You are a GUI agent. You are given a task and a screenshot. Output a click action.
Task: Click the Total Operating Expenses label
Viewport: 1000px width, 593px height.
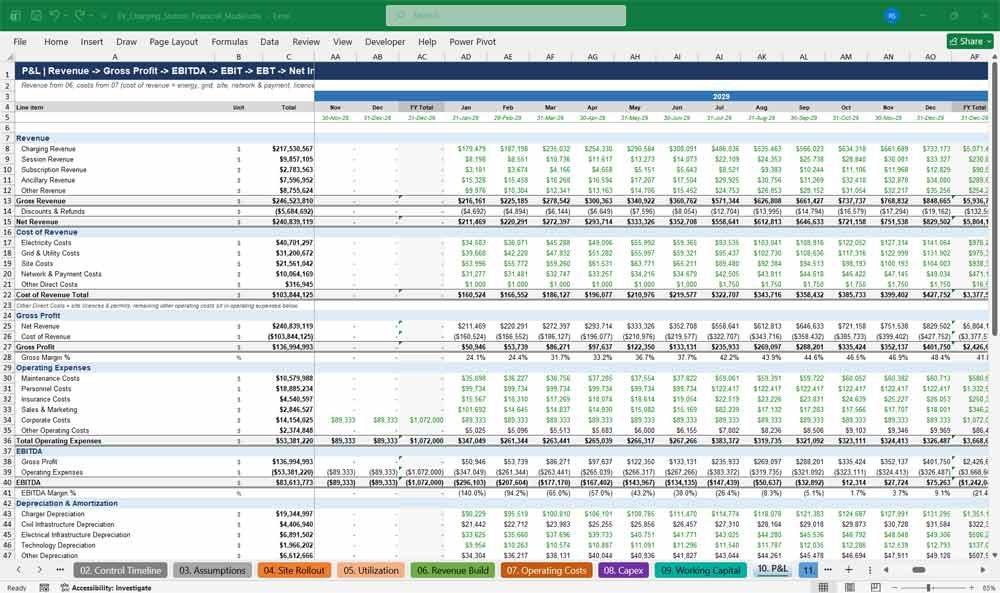point(58,441)
